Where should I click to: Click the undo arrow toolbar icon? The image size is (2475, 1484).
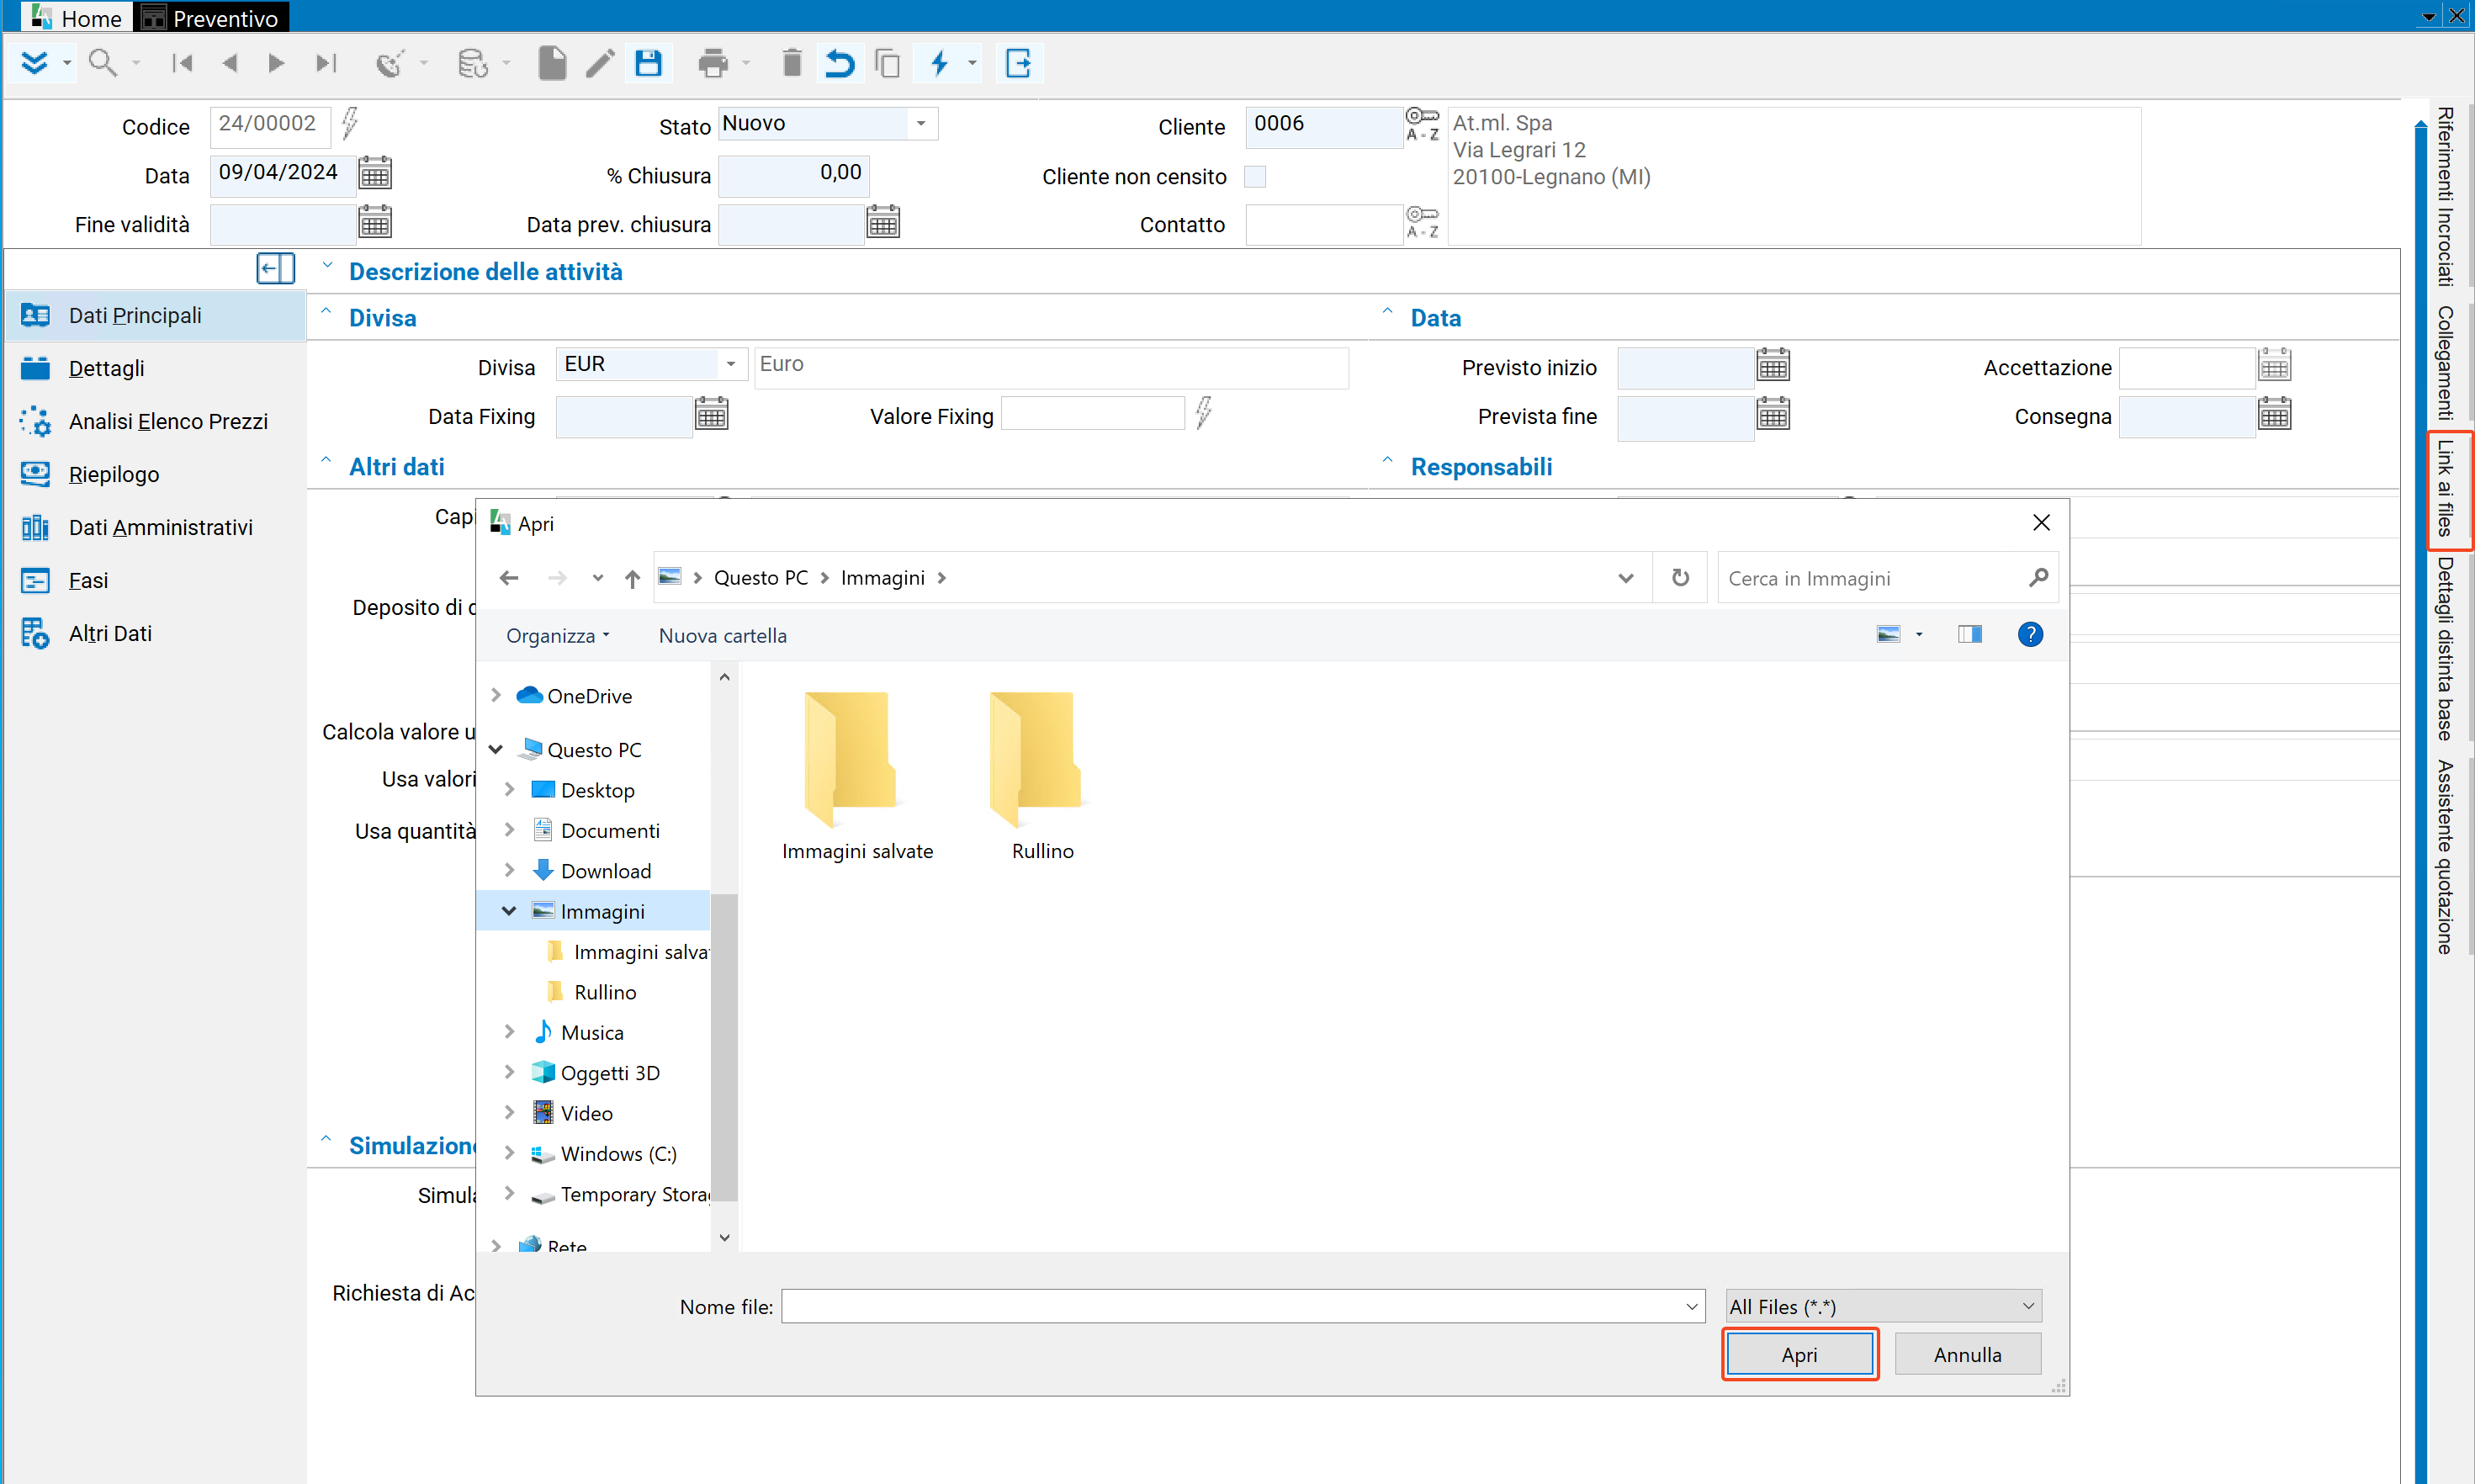840,63
